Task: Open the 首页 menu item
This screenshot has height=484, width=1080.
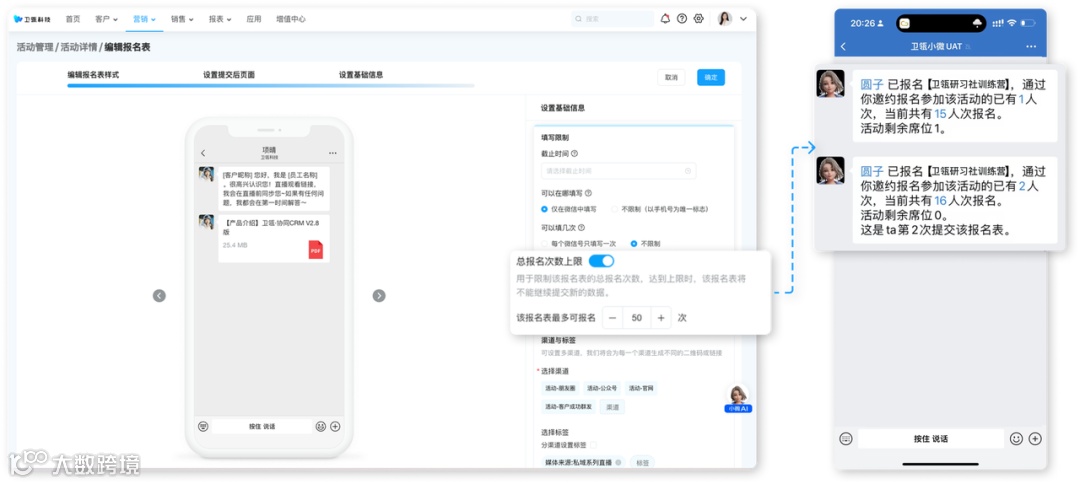Action: pyautogui.click(x=73, y=19)
